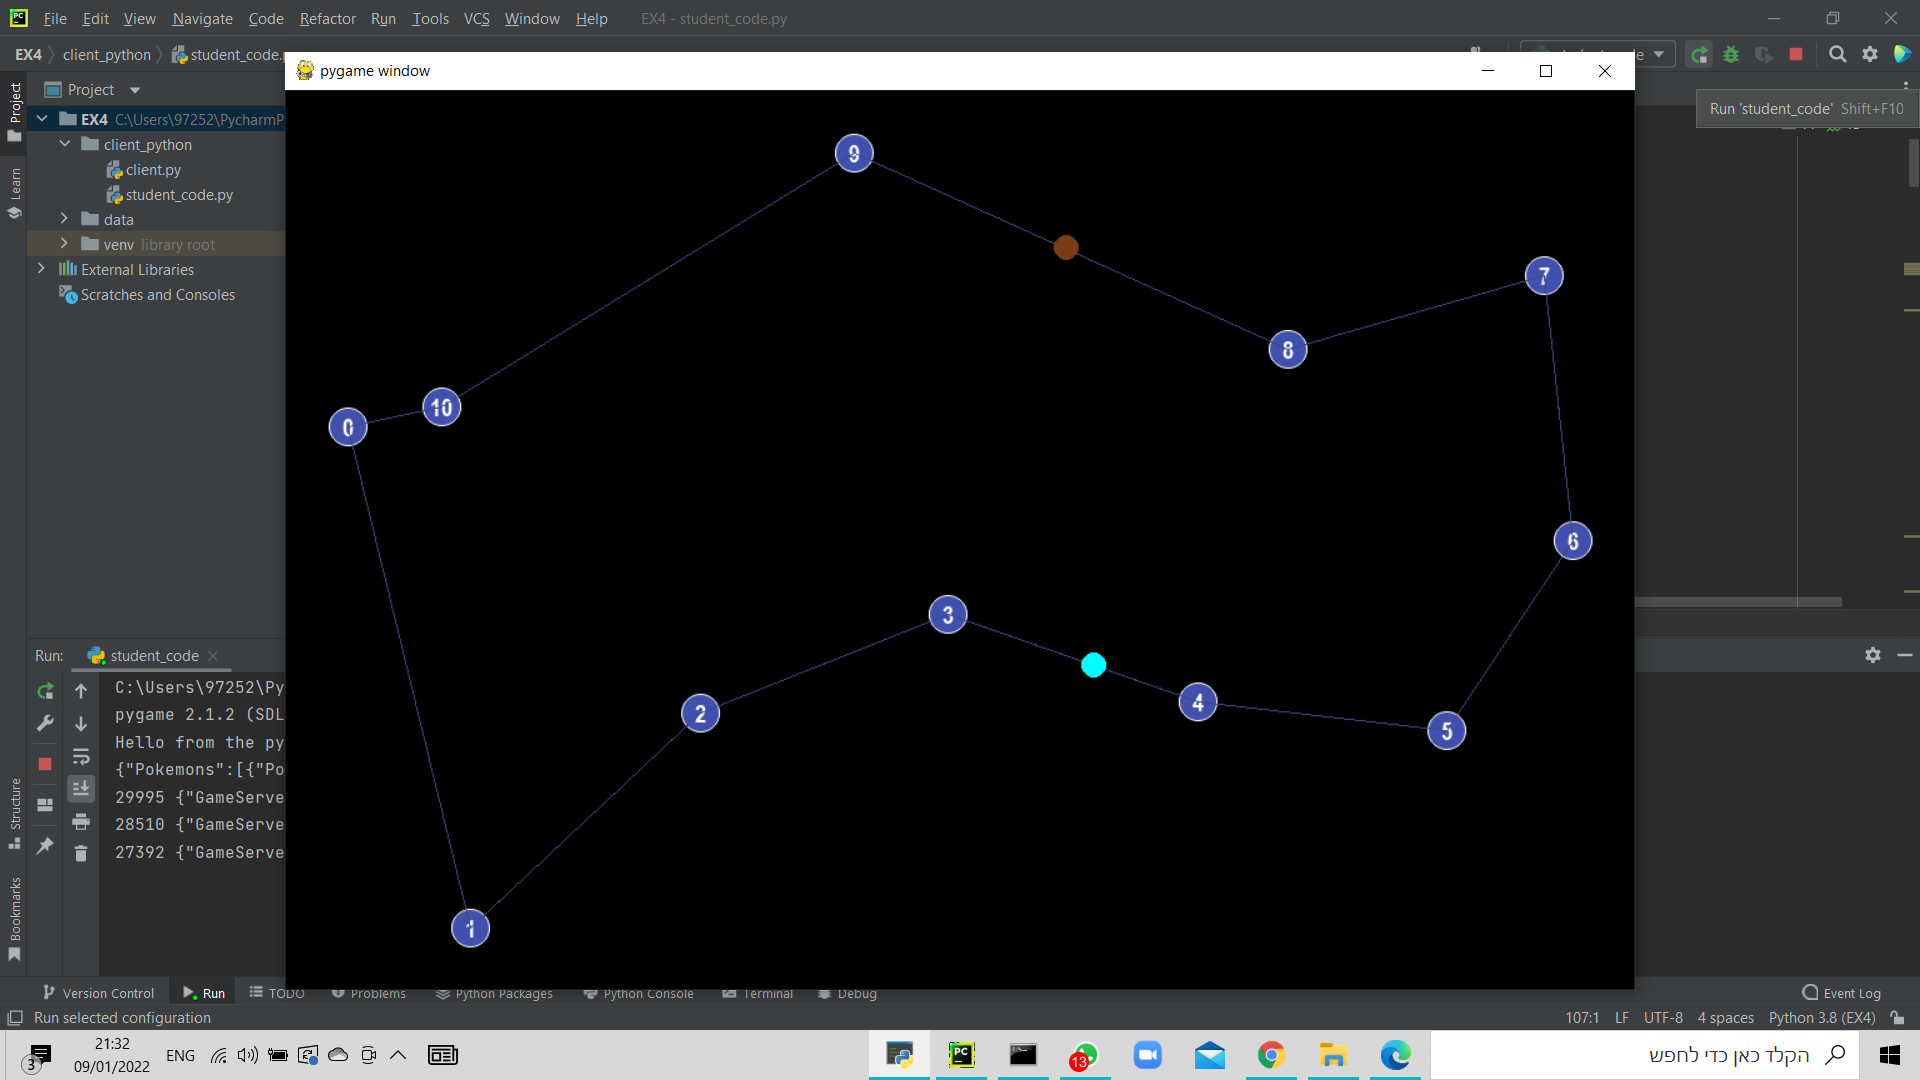Open the Project view dropdown
Screen dimensions: 1920x1080
click(x=135, y=90)
